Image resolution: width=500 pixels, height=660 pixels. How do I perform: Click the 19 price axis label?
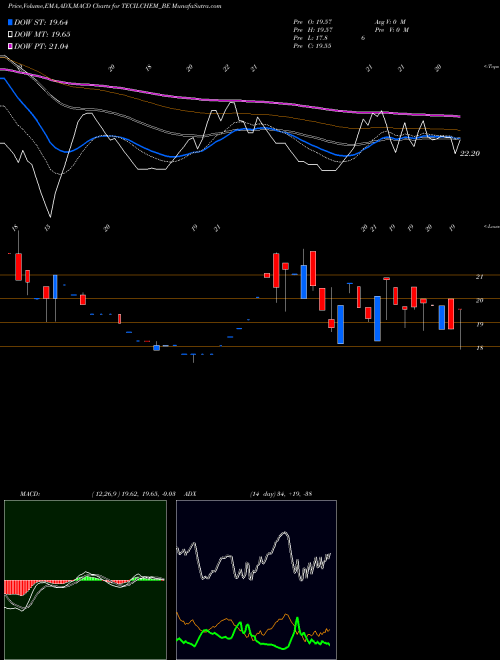coord(479,325)
